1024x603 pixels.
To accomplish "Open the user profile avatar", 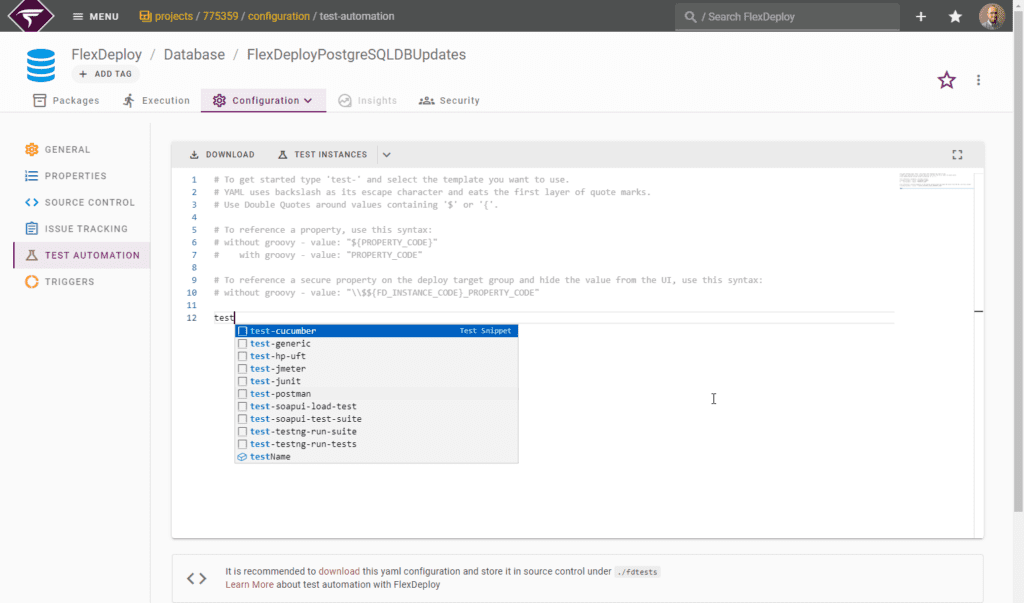I will click(991, 16).
